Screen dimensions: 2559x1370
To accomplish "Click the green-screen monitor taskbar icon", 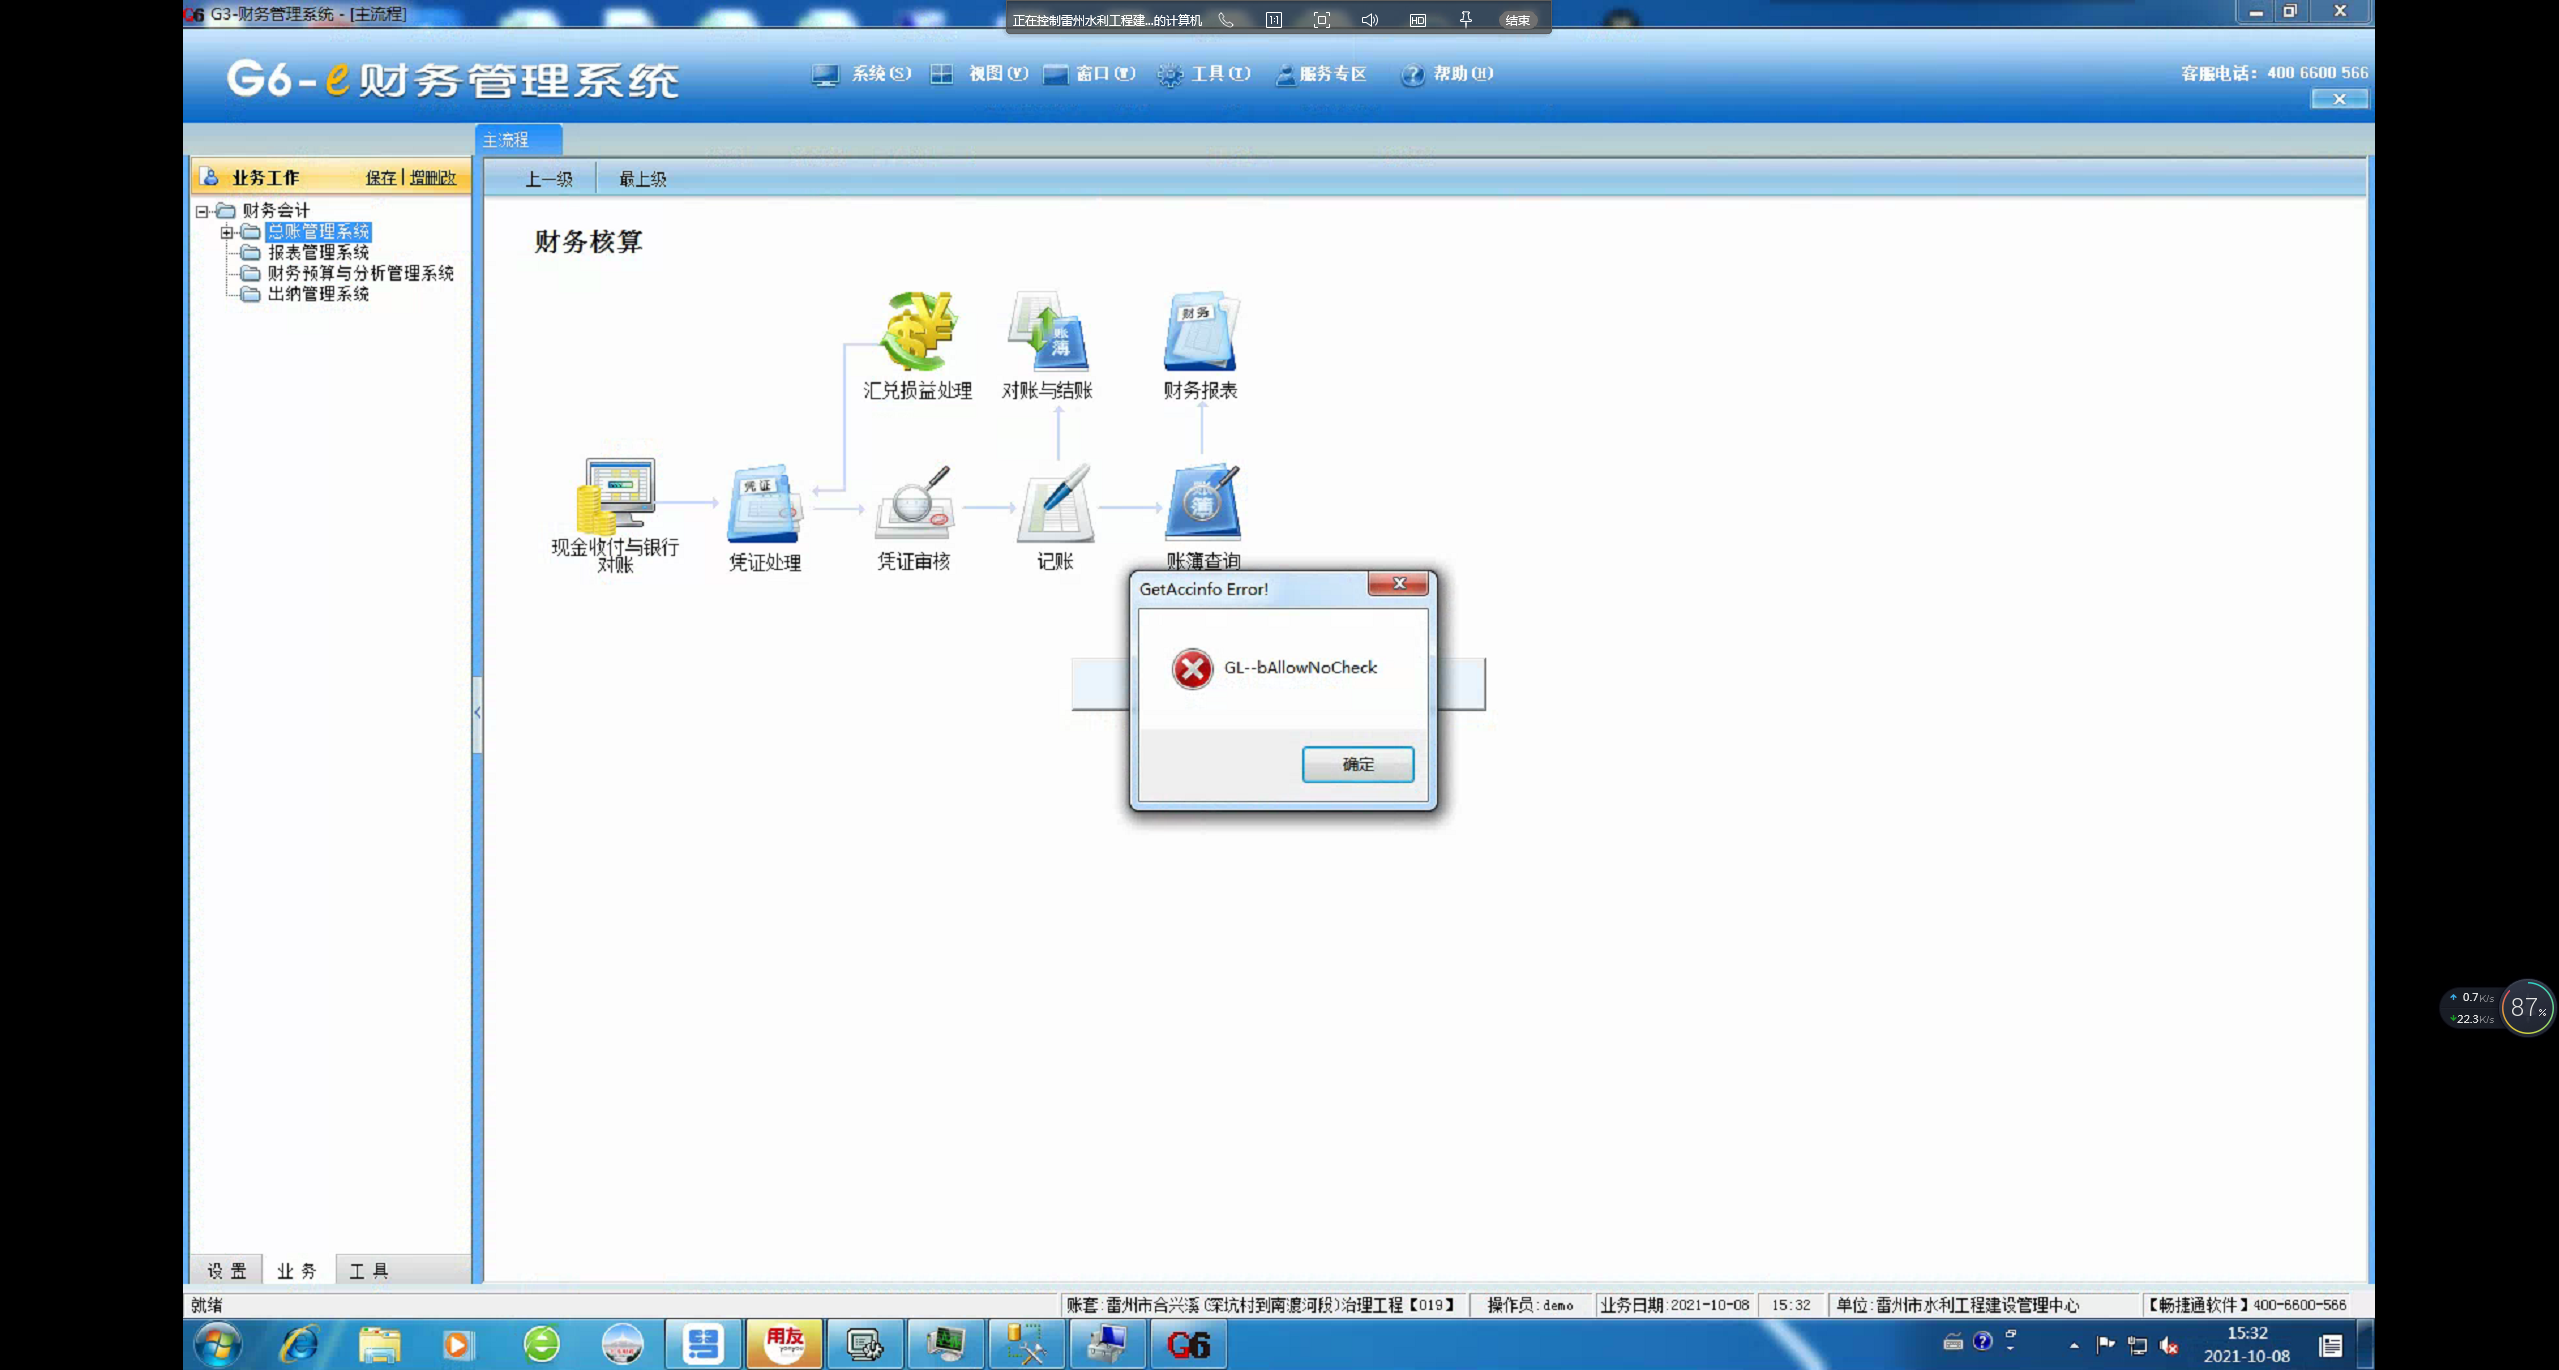I will coord(946,1343).
